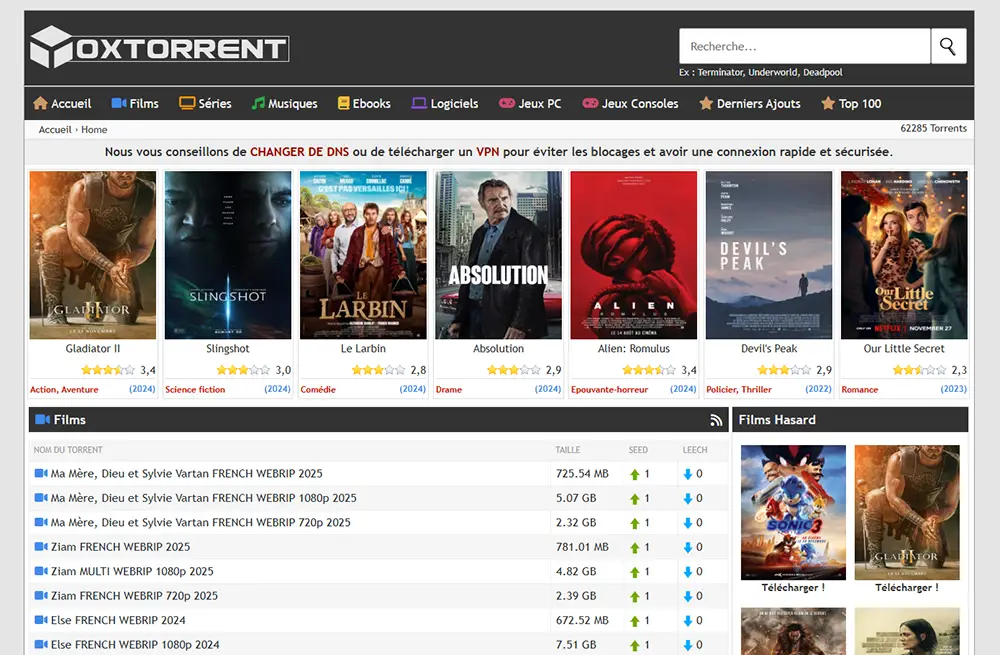Click the house icon beside Accueil
1000x655 pixels.
point(40,103)
